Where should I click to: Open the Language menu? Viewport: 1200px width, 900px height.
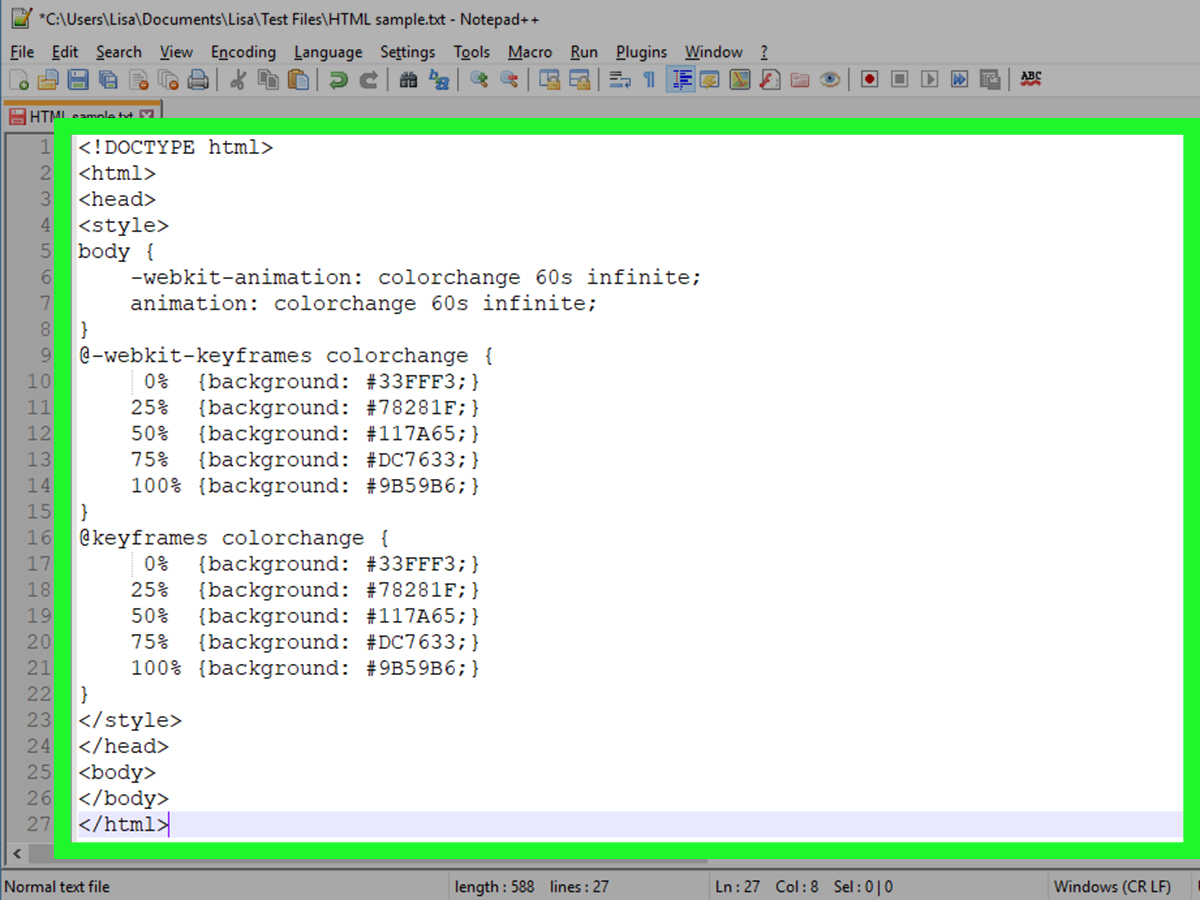click(328, 52)
